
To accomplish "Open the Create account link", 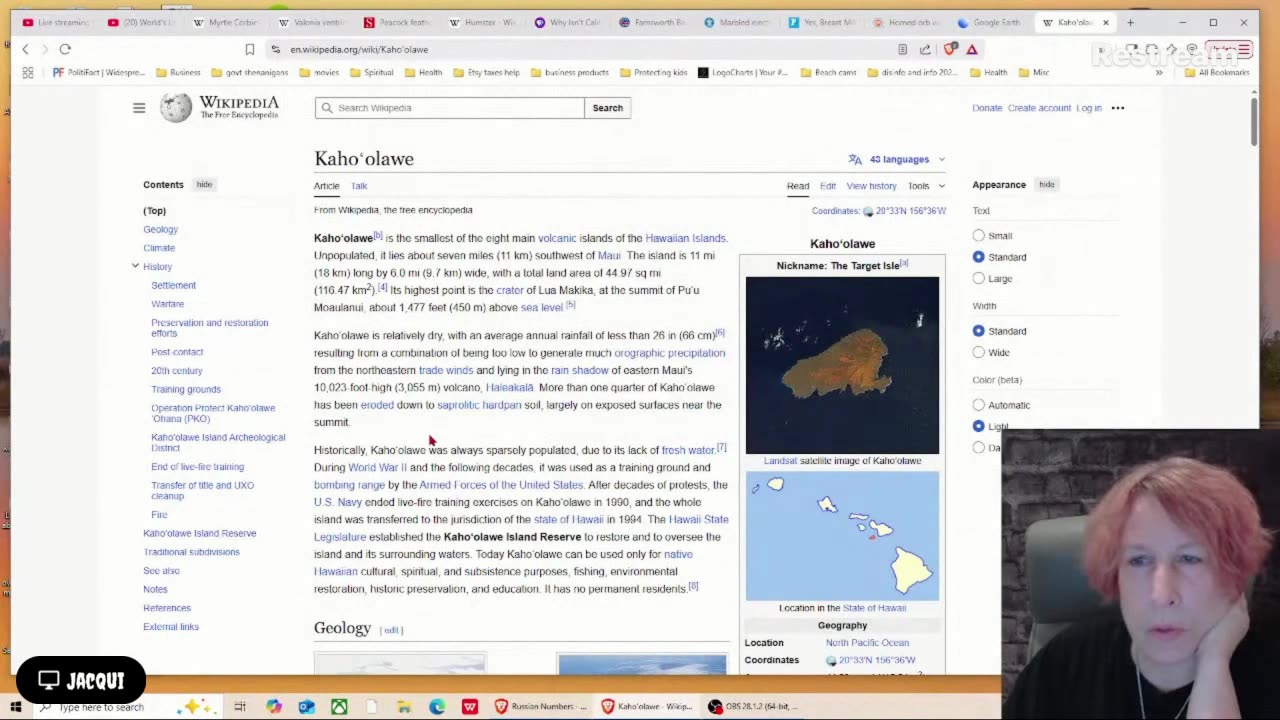I will click(x=1039, y=108).
